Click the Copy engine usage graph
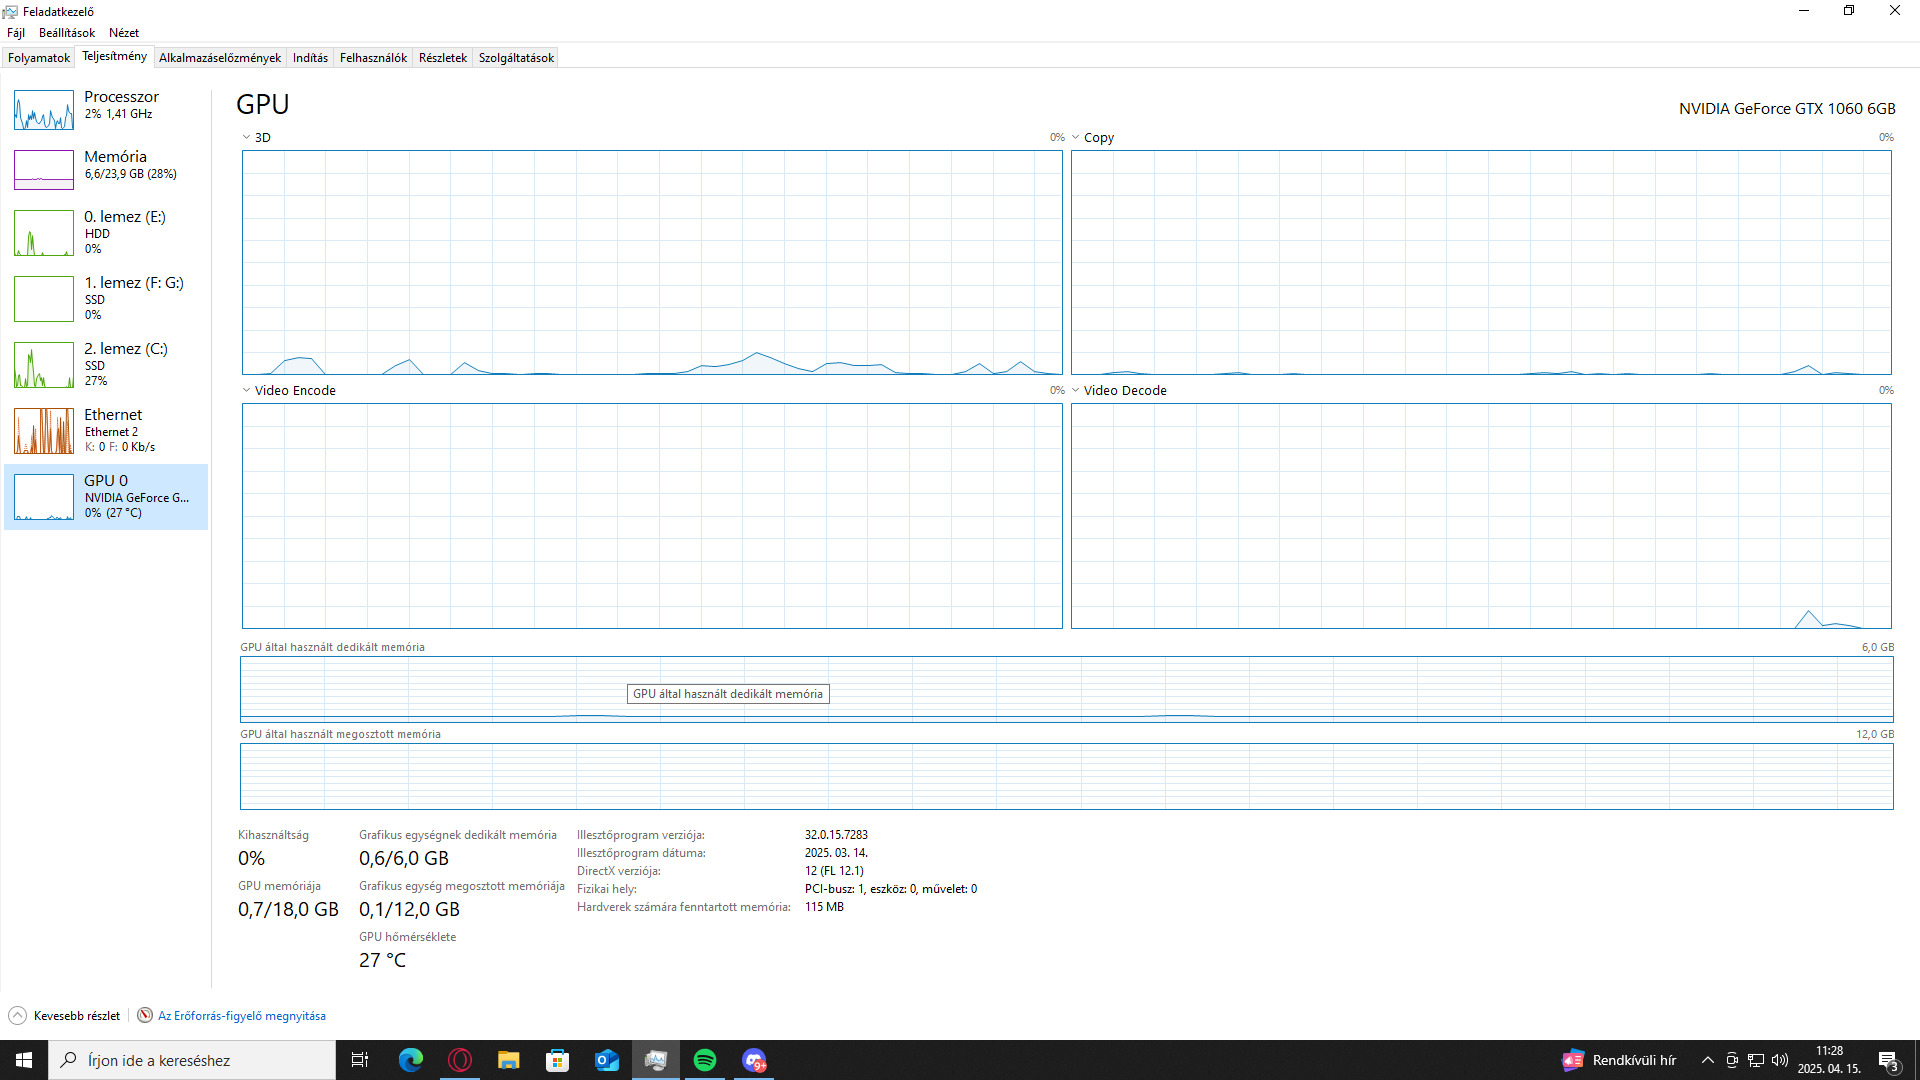1920x1080 pixels. coord(1481,263)
